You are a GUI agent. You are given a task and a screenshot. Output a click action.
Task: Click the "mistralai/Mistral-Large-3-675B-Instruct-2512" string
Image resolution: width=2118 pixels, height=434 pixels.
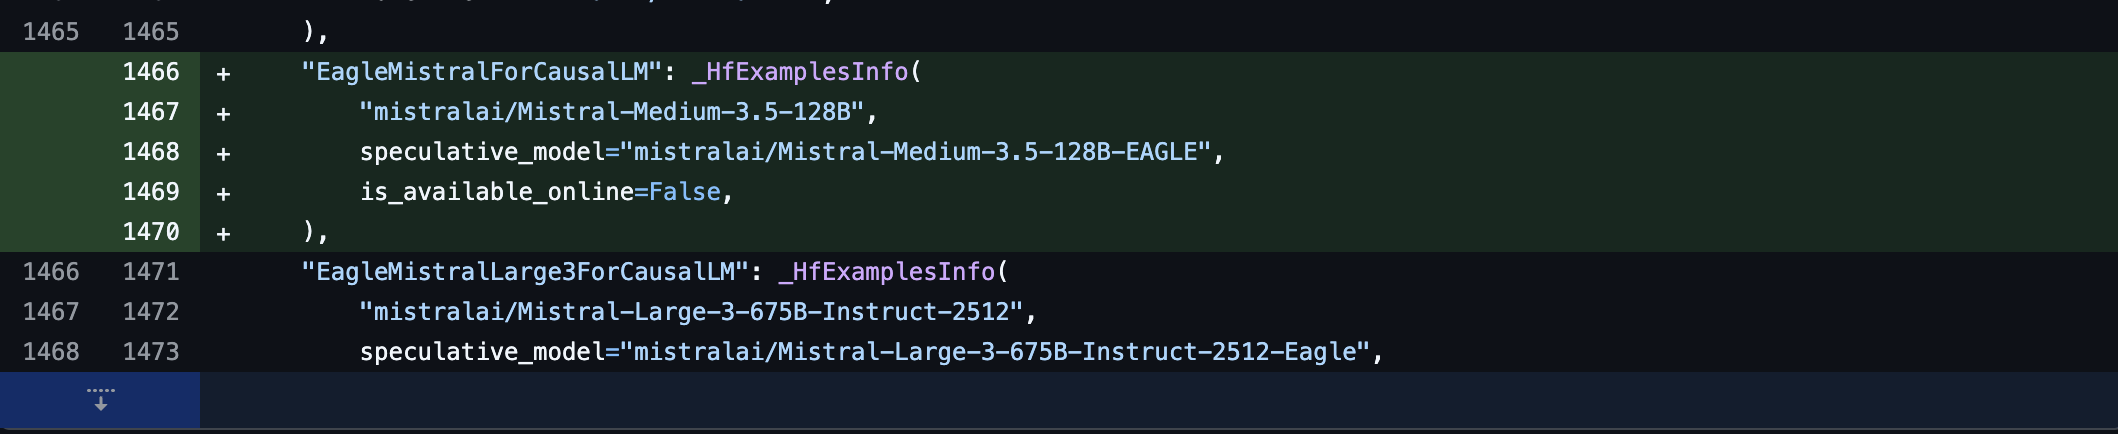click(691, 312)
